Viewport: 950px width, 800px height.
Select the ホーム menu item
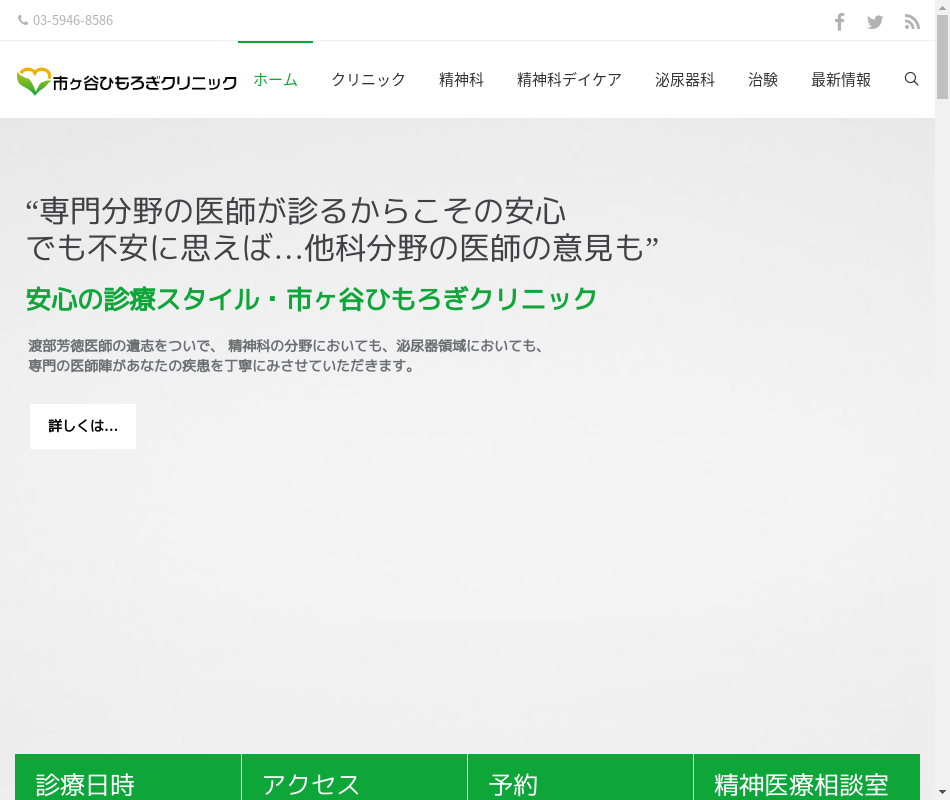(x=275, y=80)
